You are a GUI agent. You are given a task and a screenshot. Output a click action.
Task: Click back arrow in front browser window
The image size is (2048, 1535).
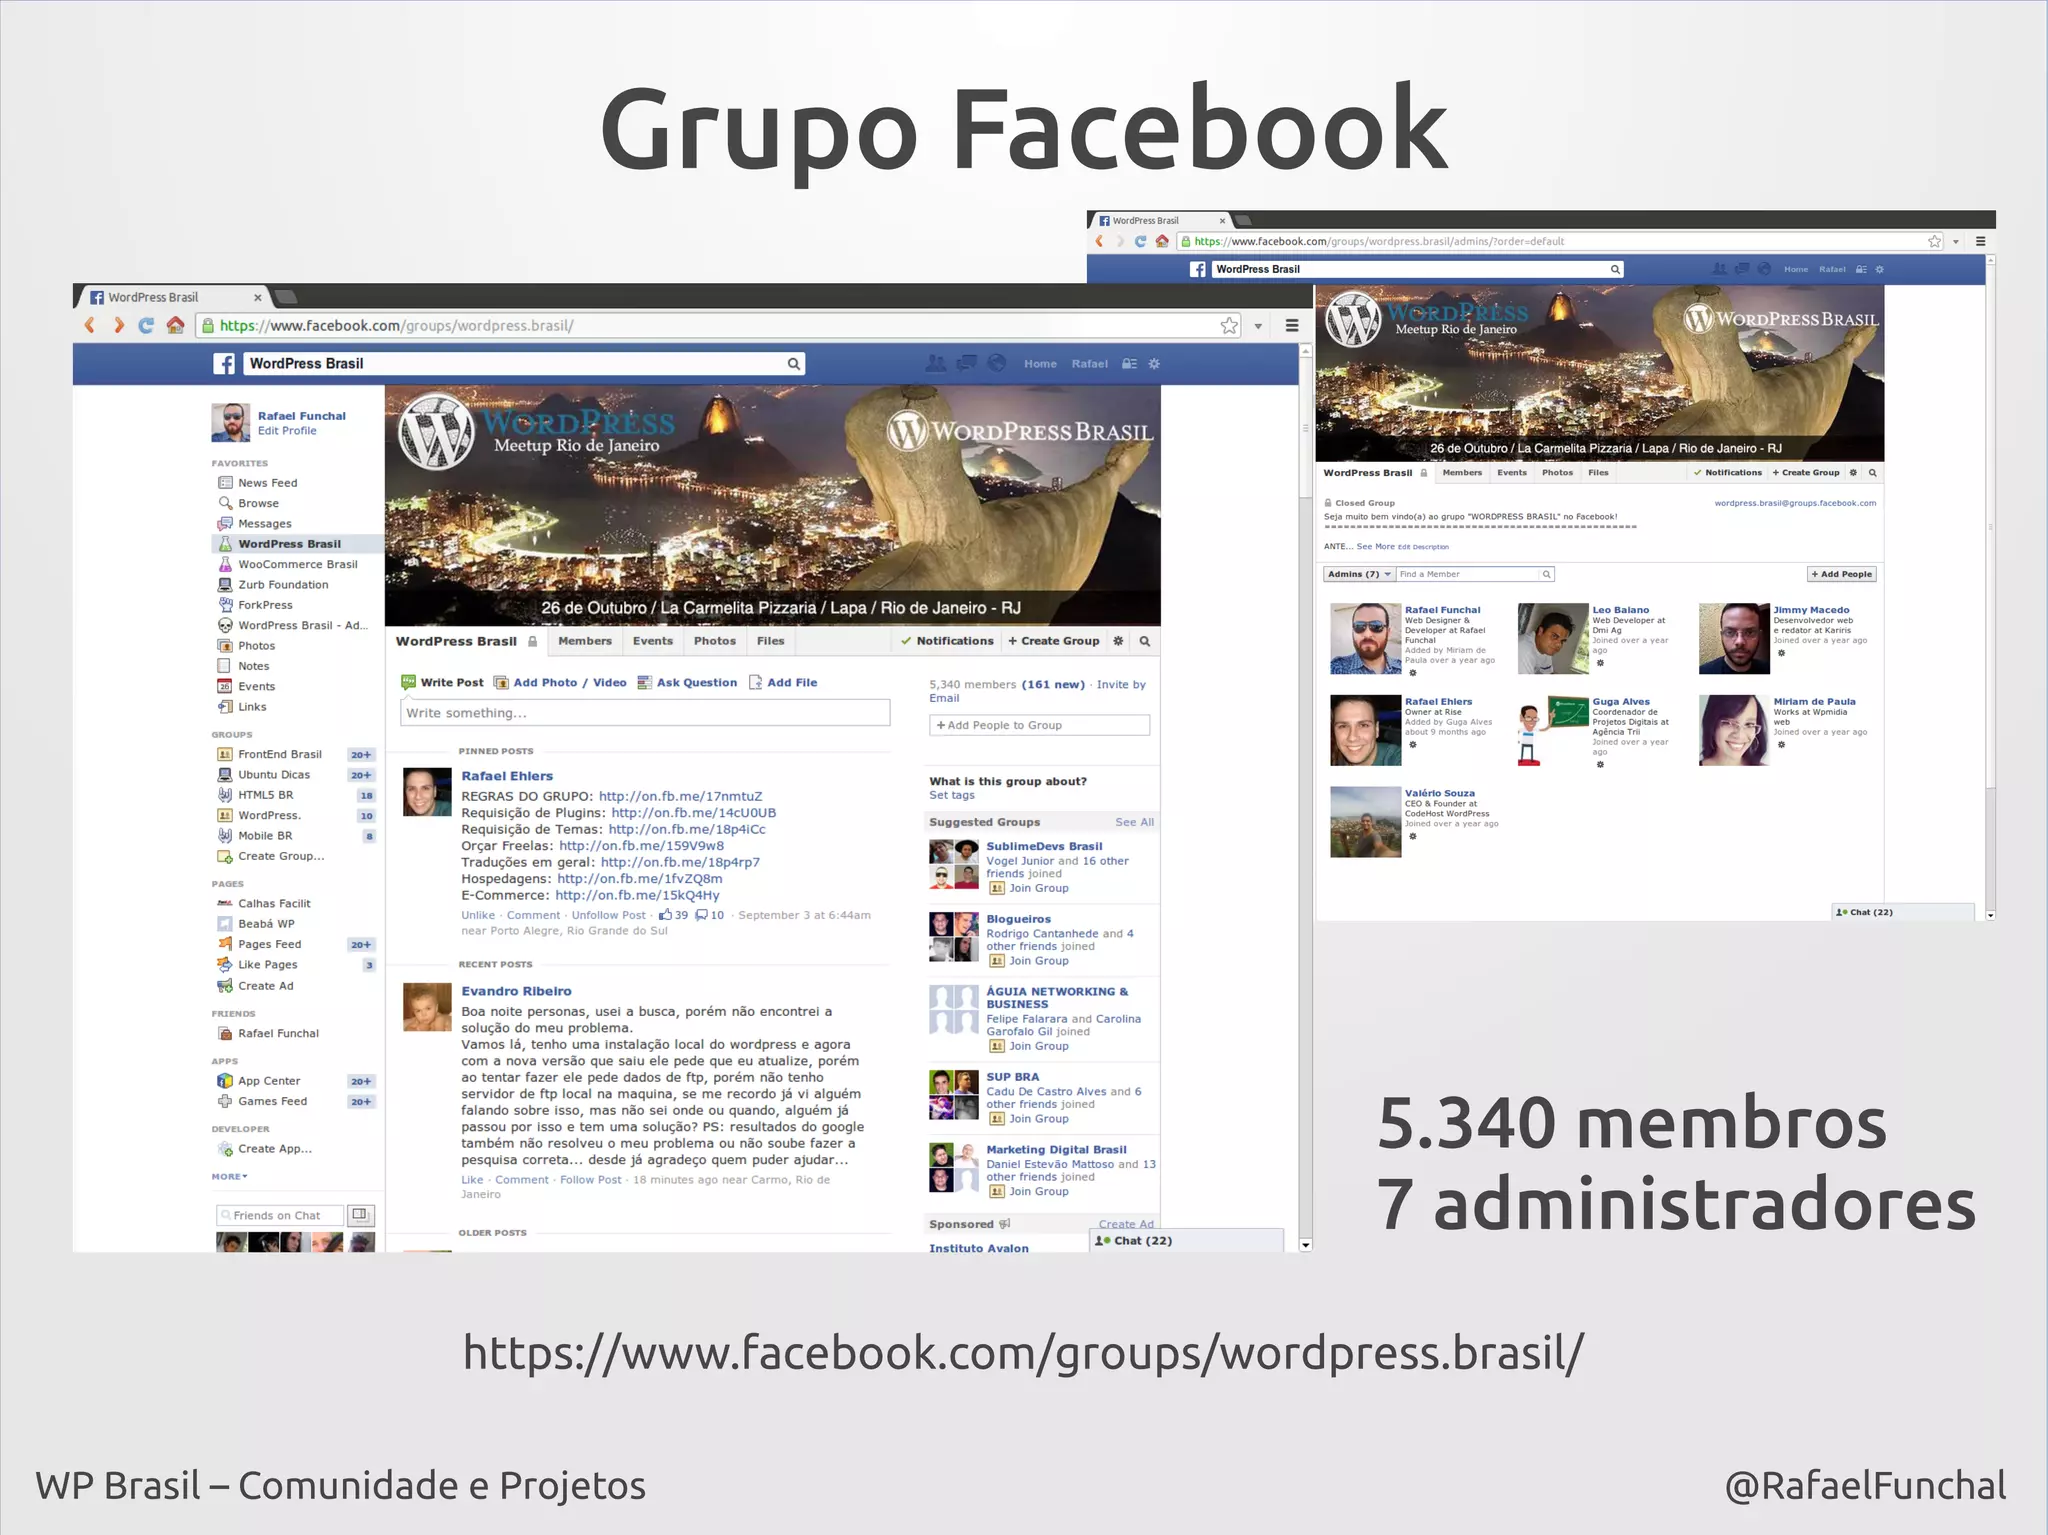click(x=90, y=325)
